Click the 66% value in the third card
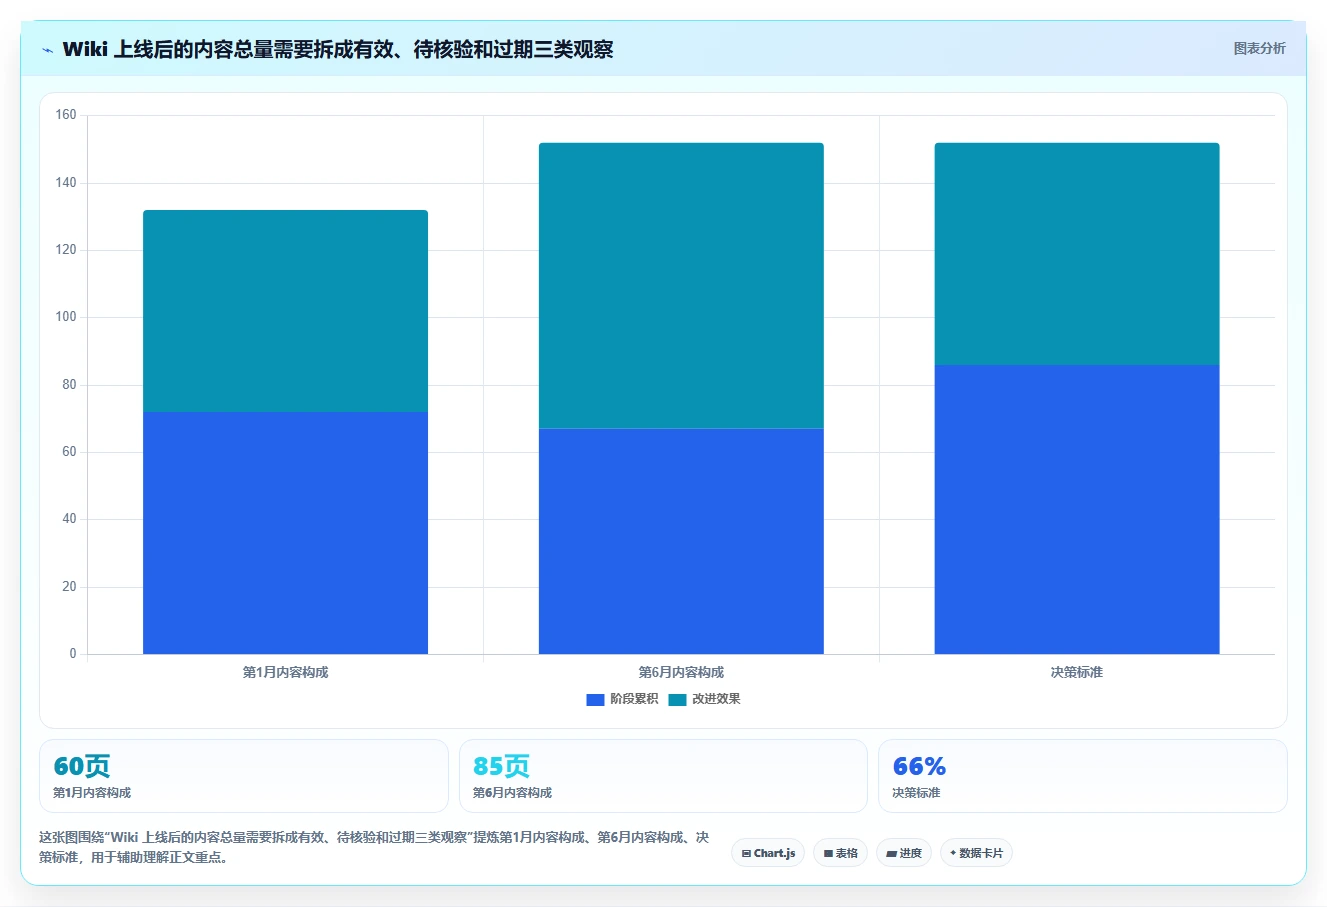The image size is (1327, 907). coord(919,766)
